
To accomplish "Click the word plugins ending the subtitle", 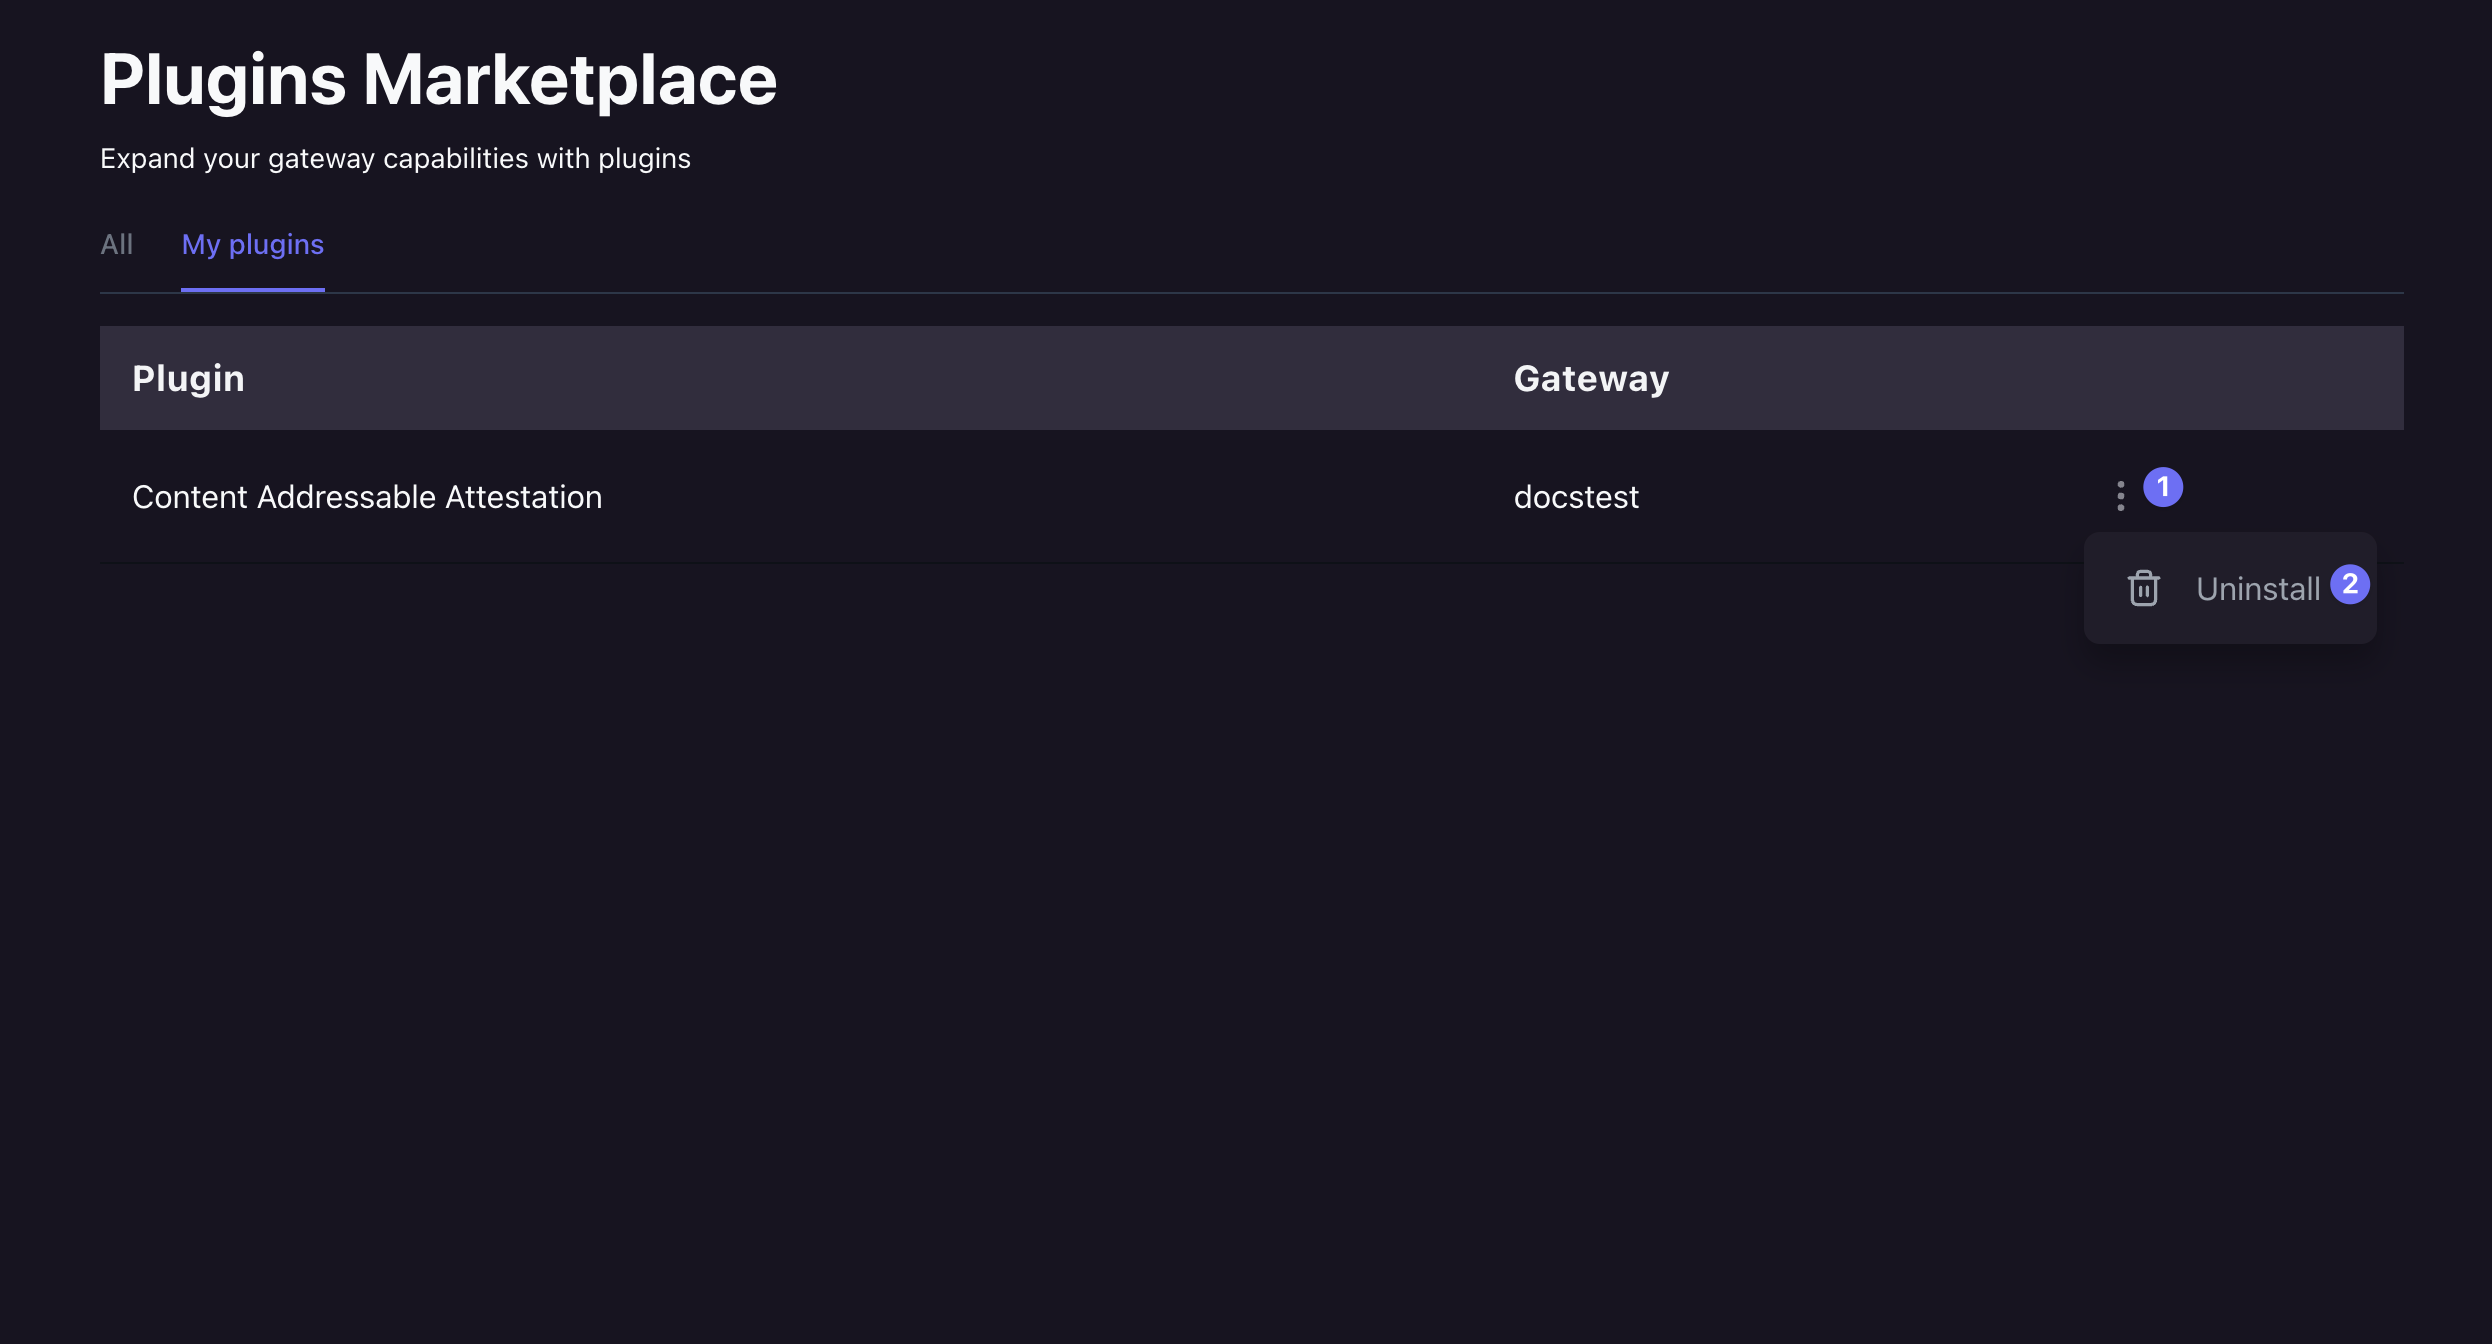I will tap(644, 159).
